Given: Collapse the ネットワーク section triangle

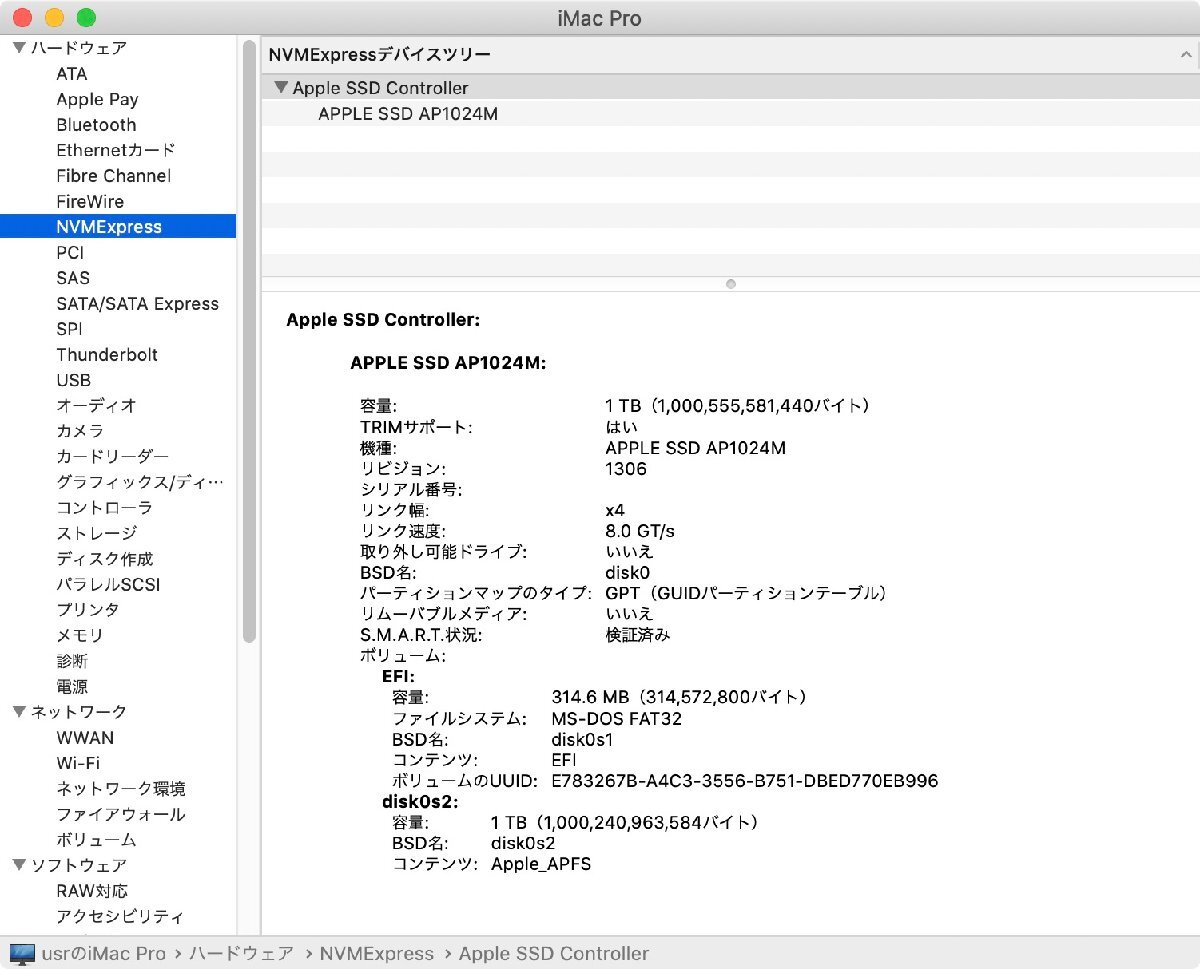Looking at the screenshot, I should pos(19,712).
